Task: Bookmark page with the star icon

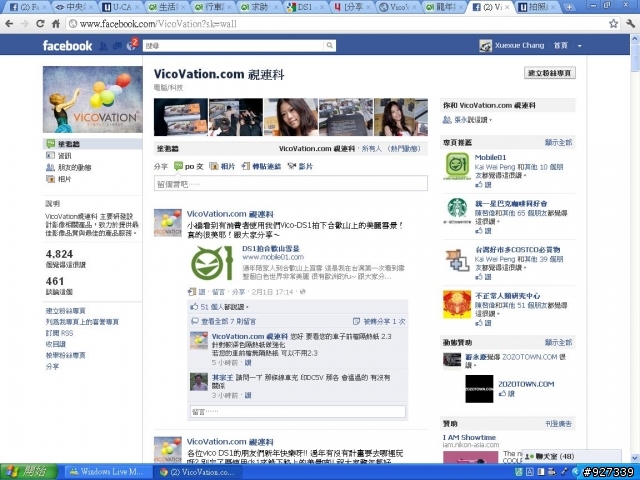Action: (613, 24)
